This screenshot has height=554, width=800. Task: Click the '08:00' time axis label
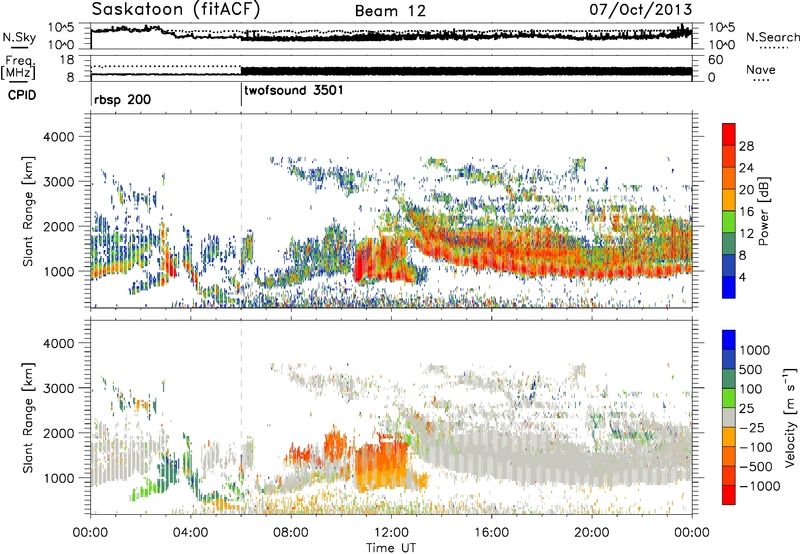pyautogui.click(x=291, y=533)
